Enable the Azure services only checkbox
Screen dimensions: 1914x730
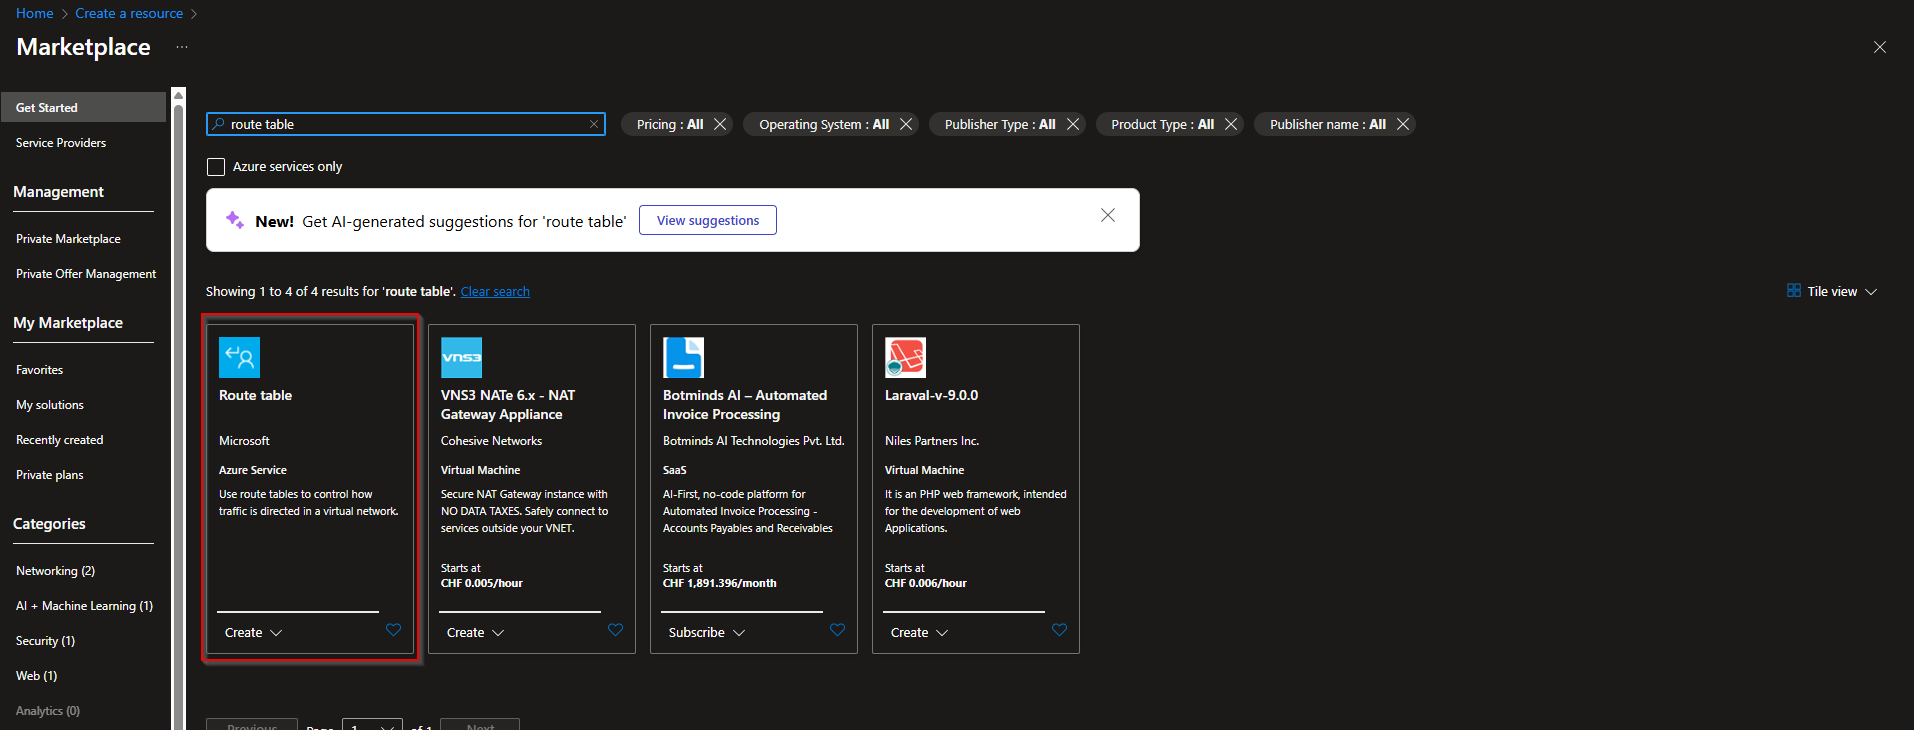click(216, 167)
